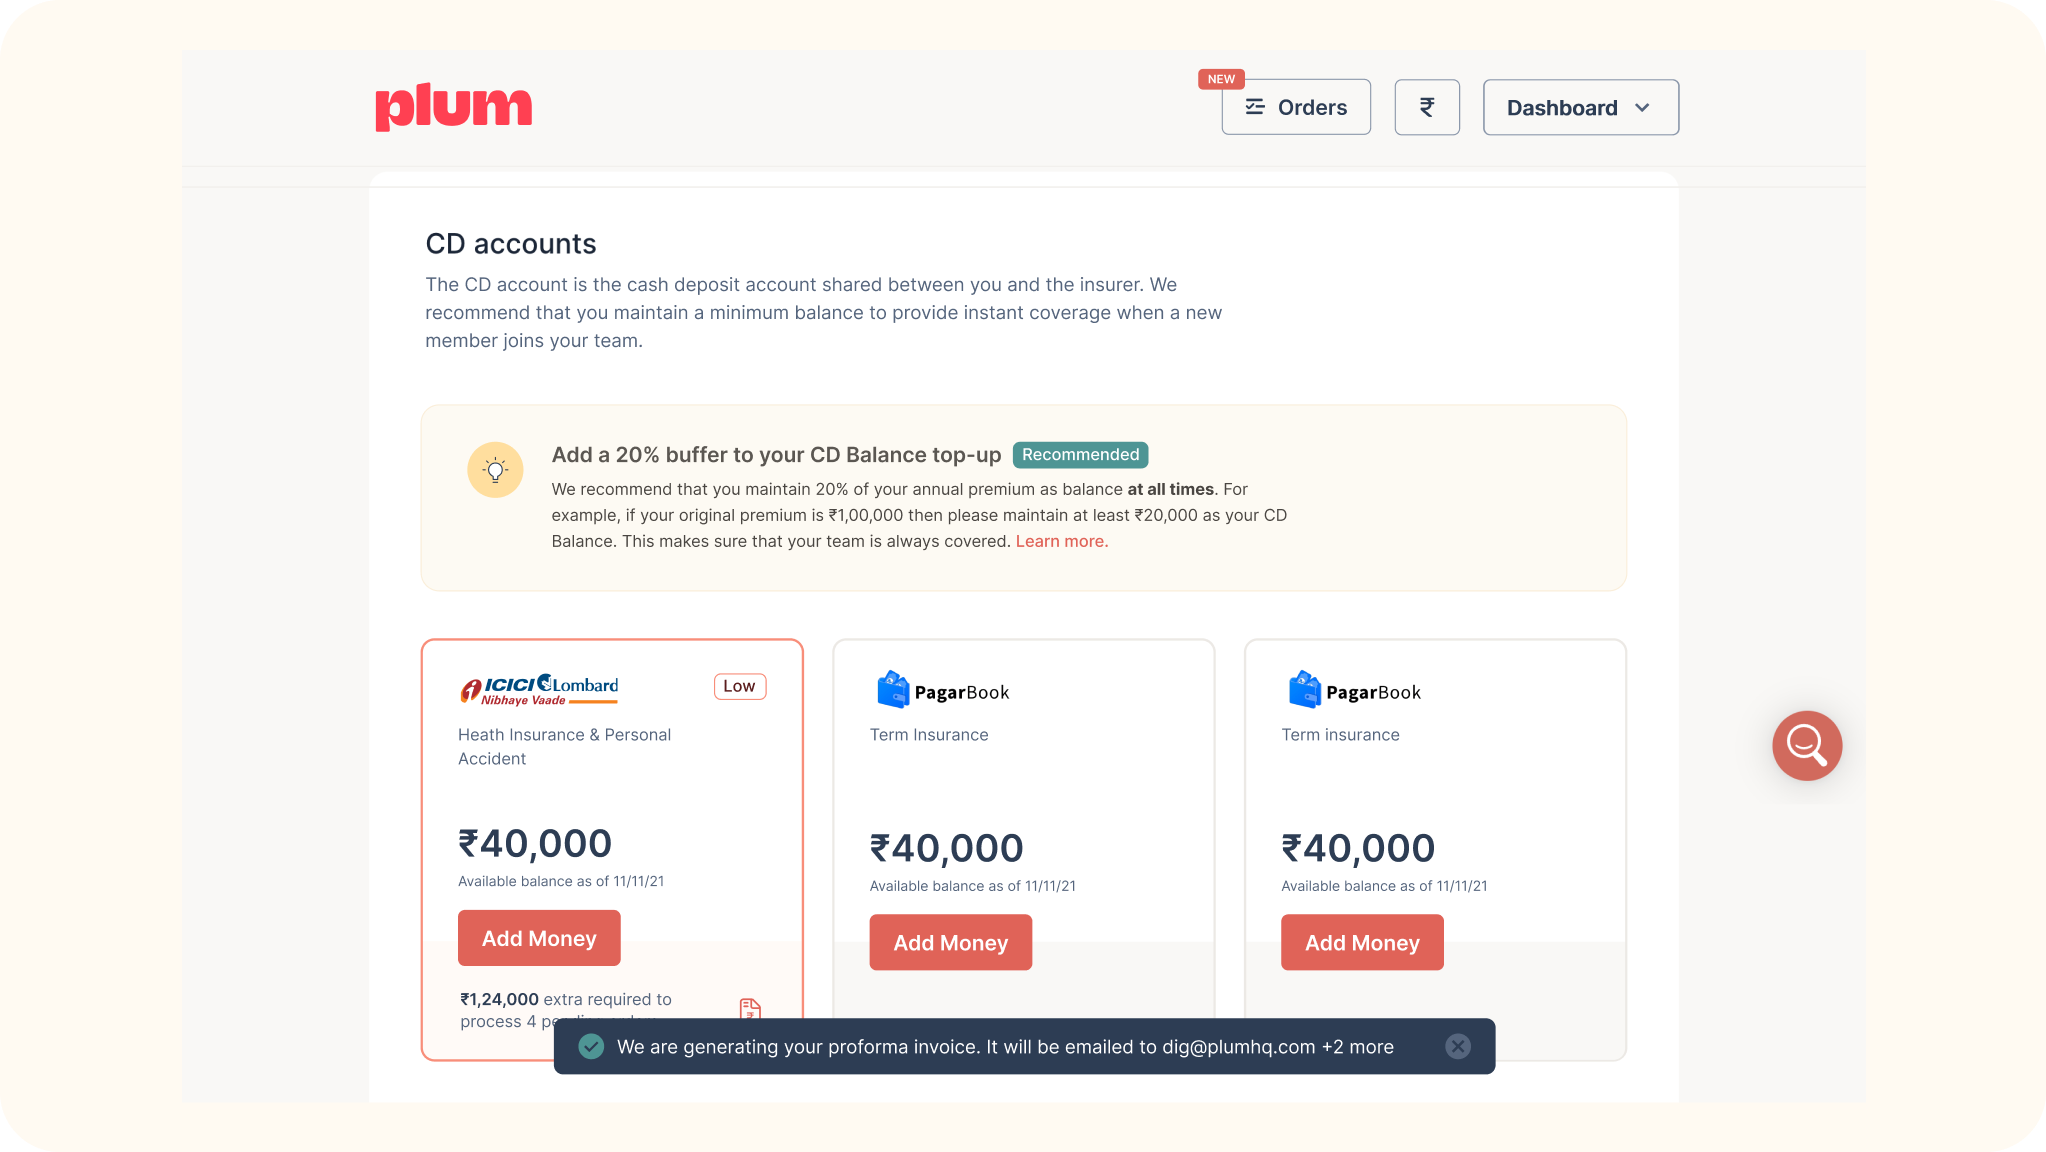Click first PagarBook logo
This screenshot has width=2046, height=1152.
[942, 690]
